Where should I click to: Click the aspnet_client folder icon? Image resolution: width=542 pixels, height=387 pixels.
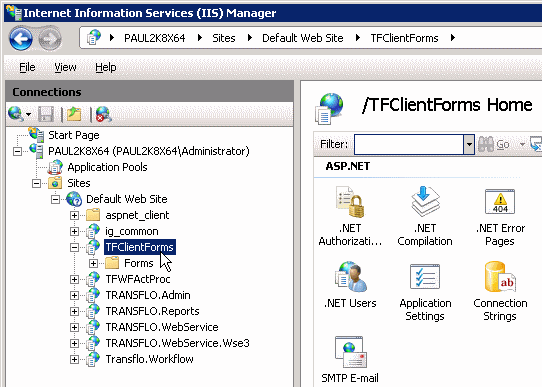click(x=93, y=215)
